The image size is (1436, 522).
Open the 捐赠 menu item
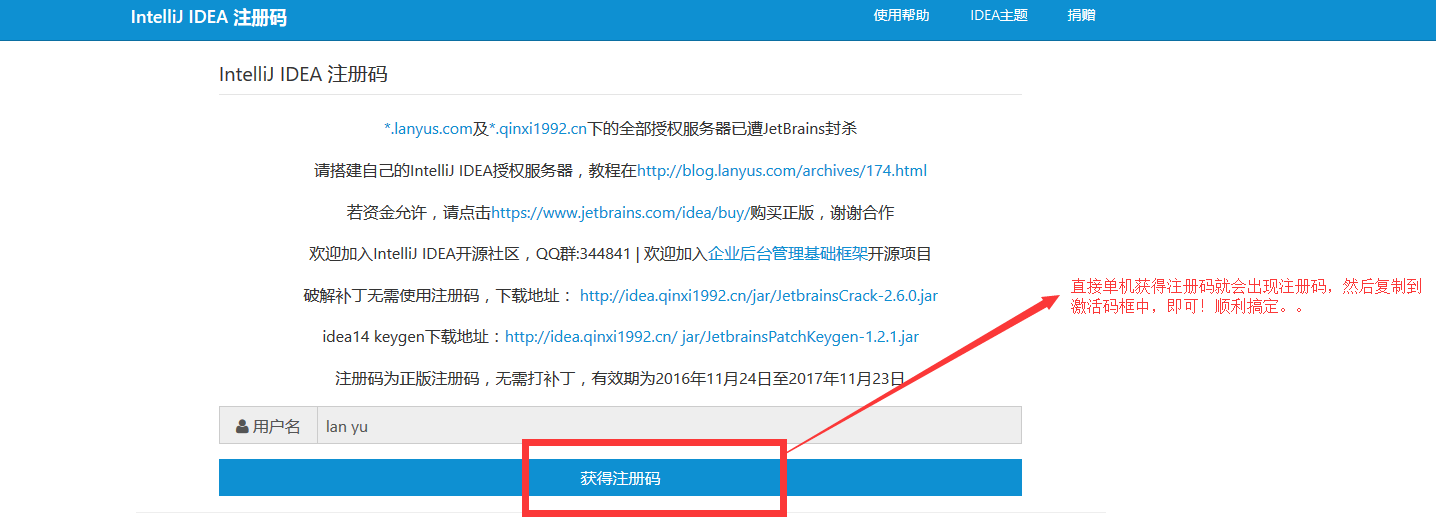coord(1081,15)
